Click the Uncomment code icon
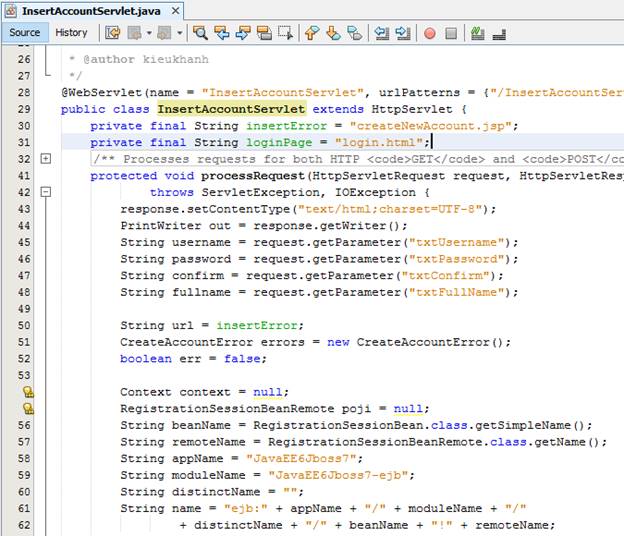The image size is (624, 536). pyautogui.click(x=499, y=35)
